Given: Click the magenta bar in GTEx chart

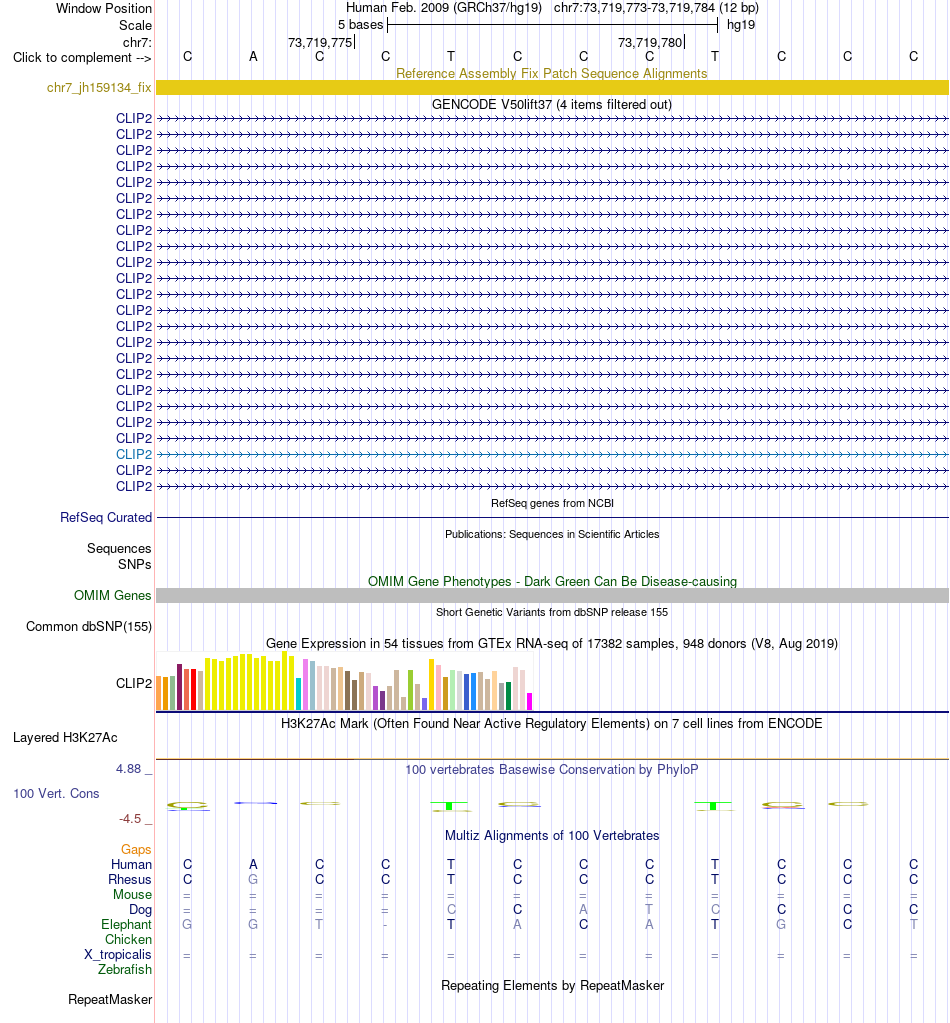Looking at the screenshot, I should tap(530, 701).
